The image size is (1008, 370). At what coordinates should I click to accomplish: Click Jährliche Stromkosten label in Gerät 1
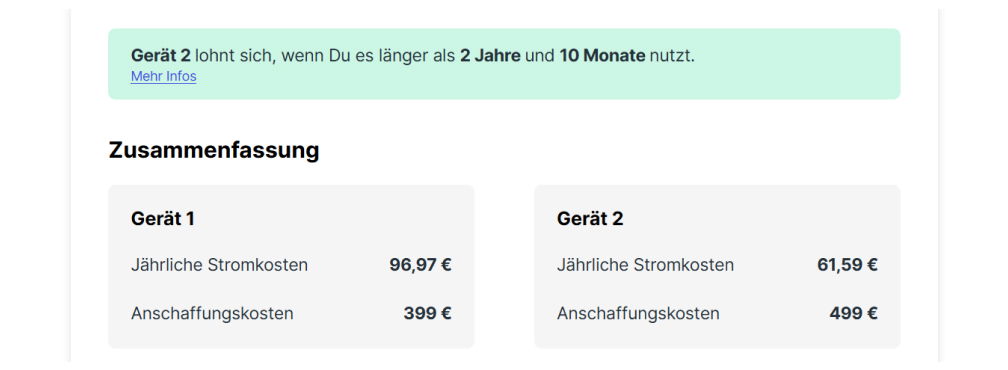pyautogui.click(x=219, y=265)
